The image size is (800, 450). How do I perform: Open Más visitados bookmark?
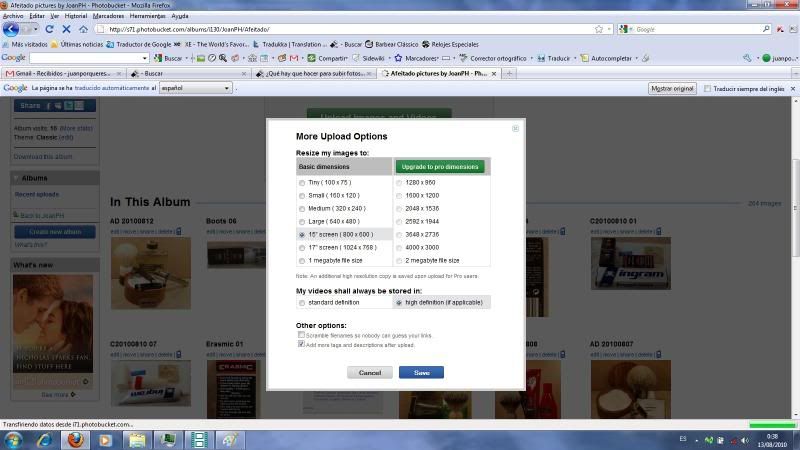tap(25, 44)
